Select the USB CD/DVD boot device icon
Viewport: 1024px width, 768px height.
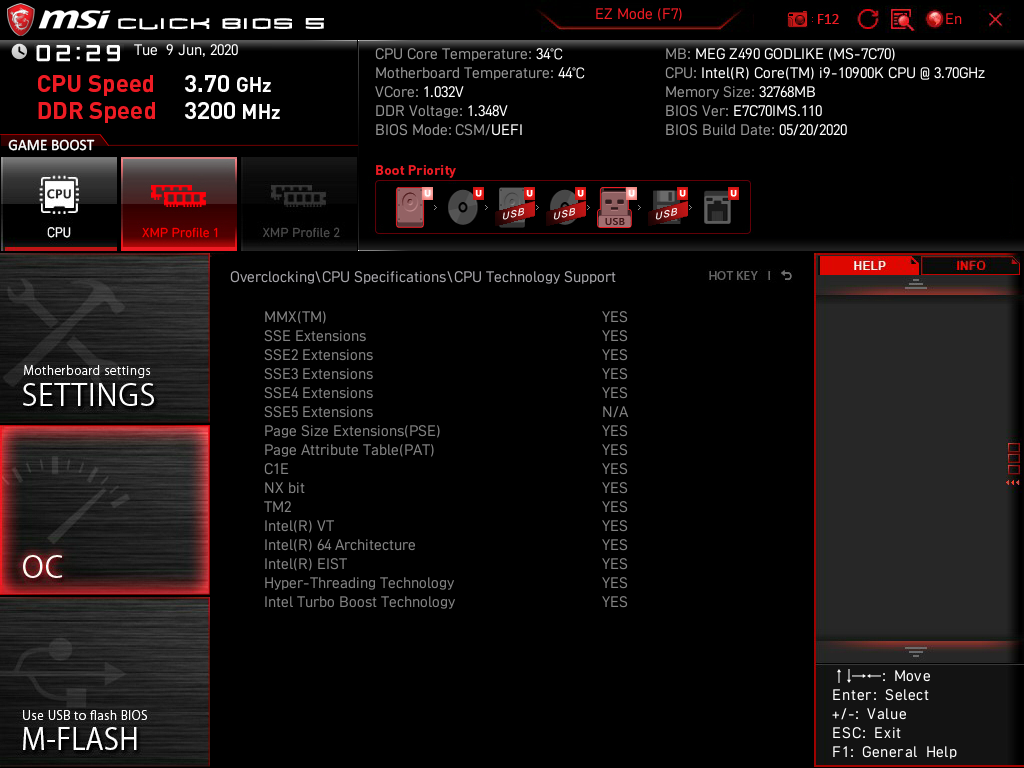(x=566, y=207)
